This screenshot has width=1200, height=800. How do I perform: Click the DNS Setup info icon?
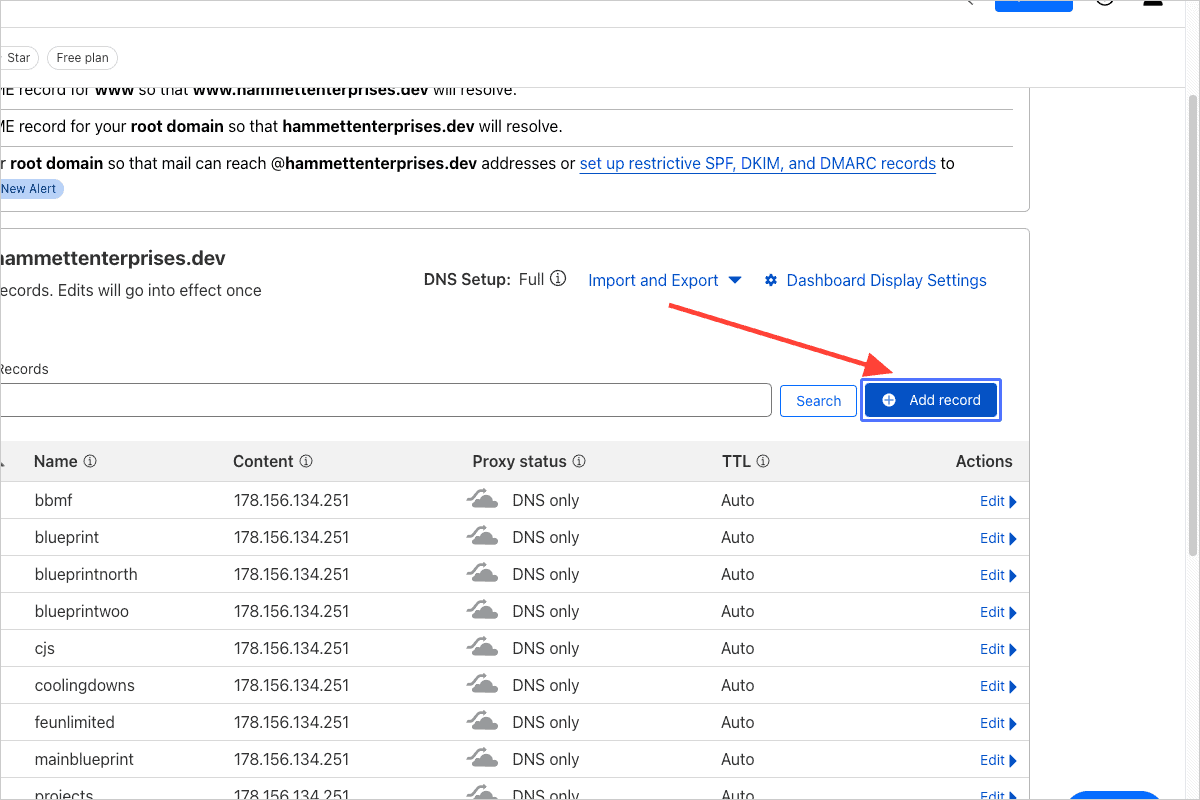coord(558,279)
